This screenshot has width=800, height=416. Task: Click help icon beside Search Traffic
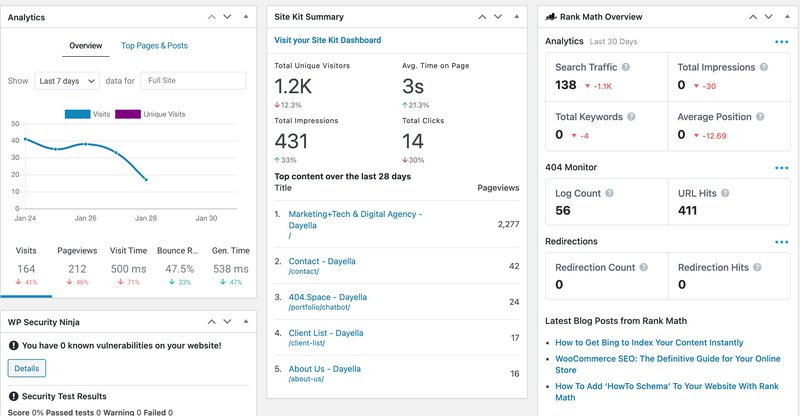(626, 67)
